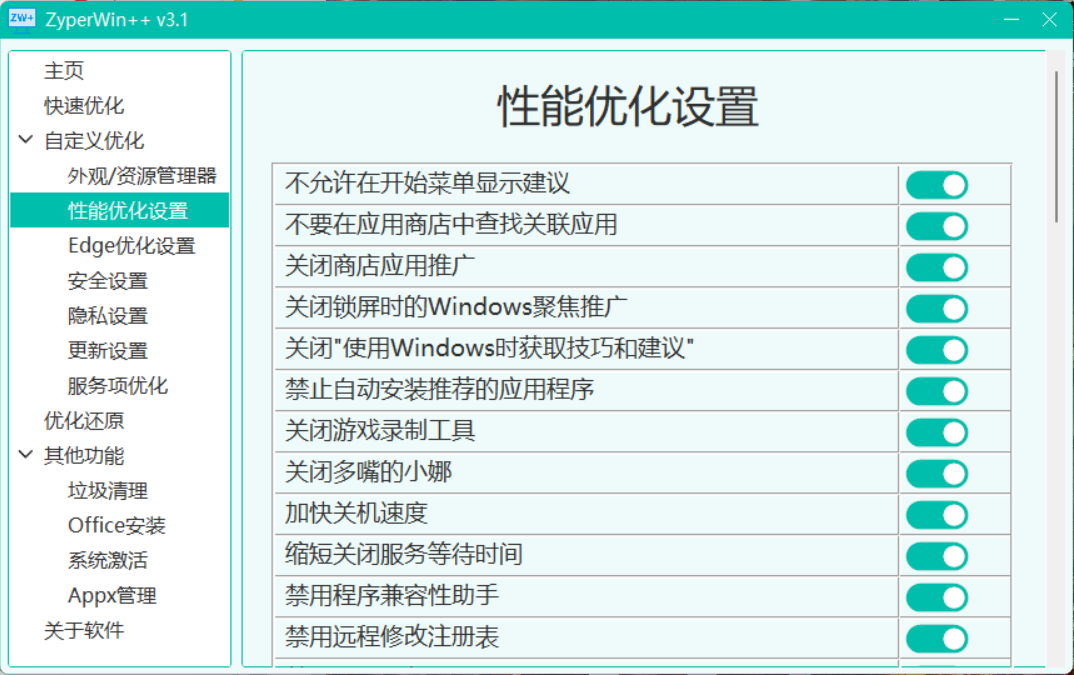Image resolution: width=1074 pixels, height=675 pixels.
Task: Go to 快速优化 in the sidebar
Action: coord(84,106)
